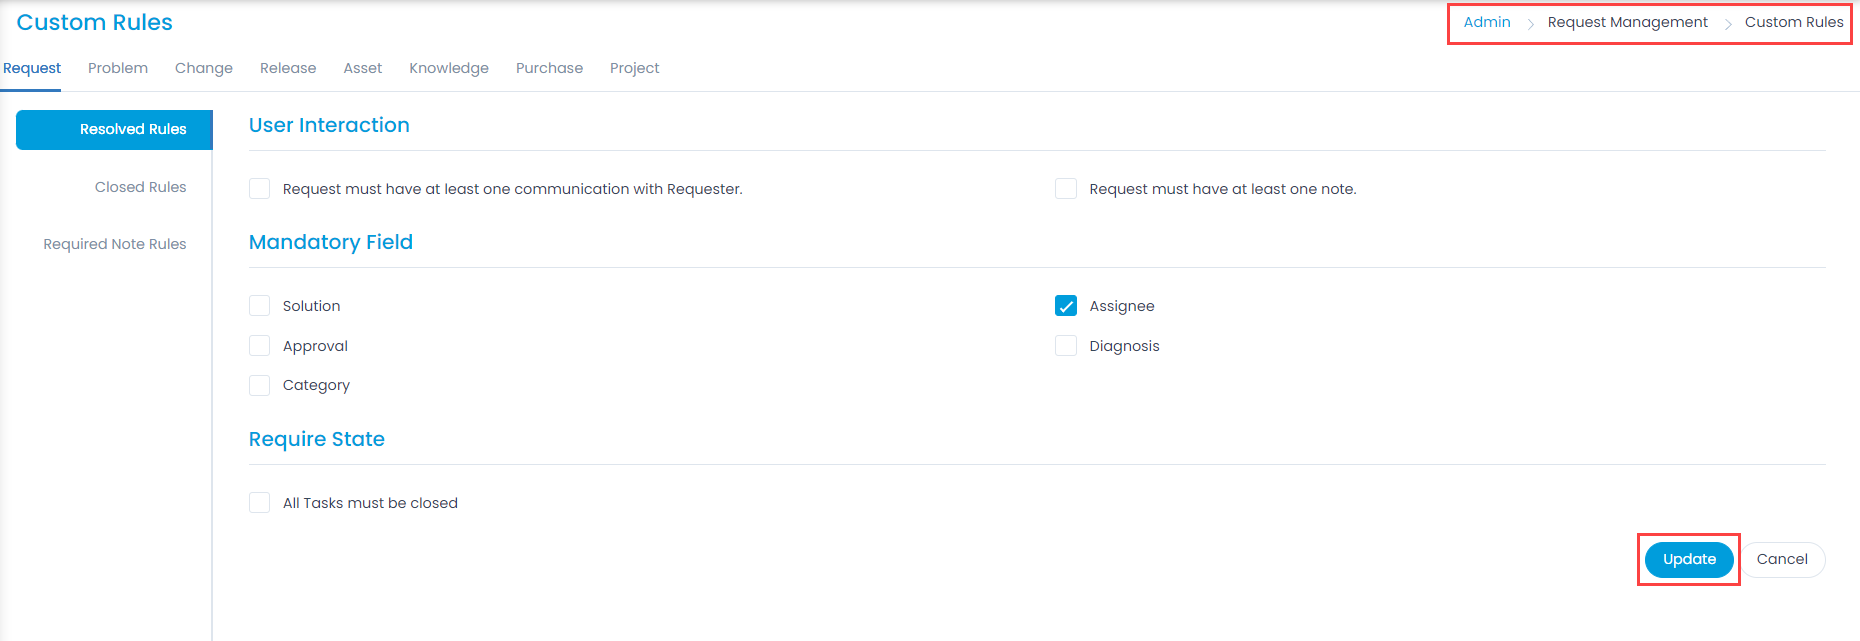This screenshot has height=641, width=1860.
Task: Enable Request must have one note
Action: coord(1066,189)
